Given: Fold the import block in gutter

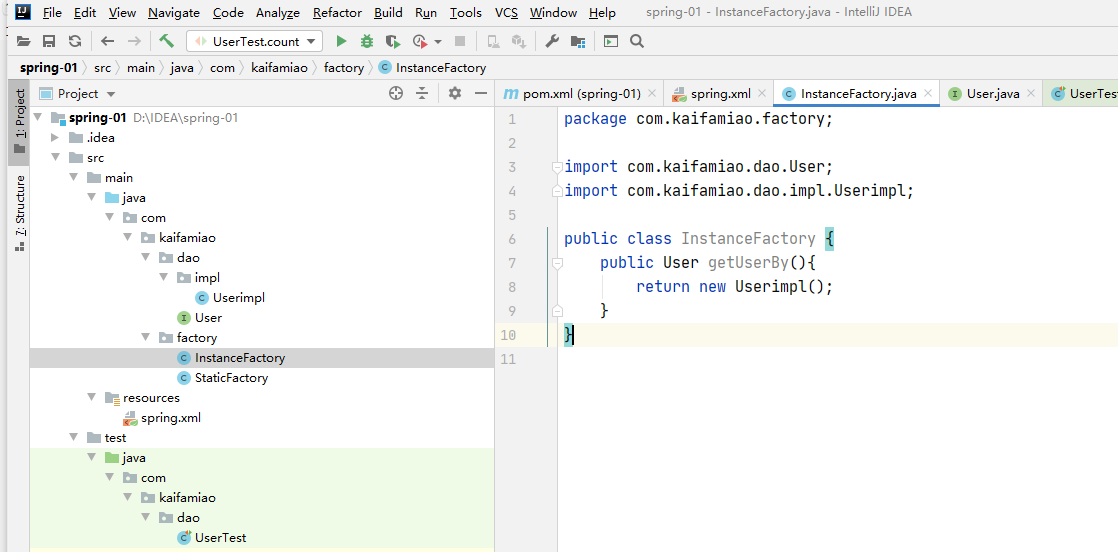Looking at the screenshot, I should coord(558,168).
